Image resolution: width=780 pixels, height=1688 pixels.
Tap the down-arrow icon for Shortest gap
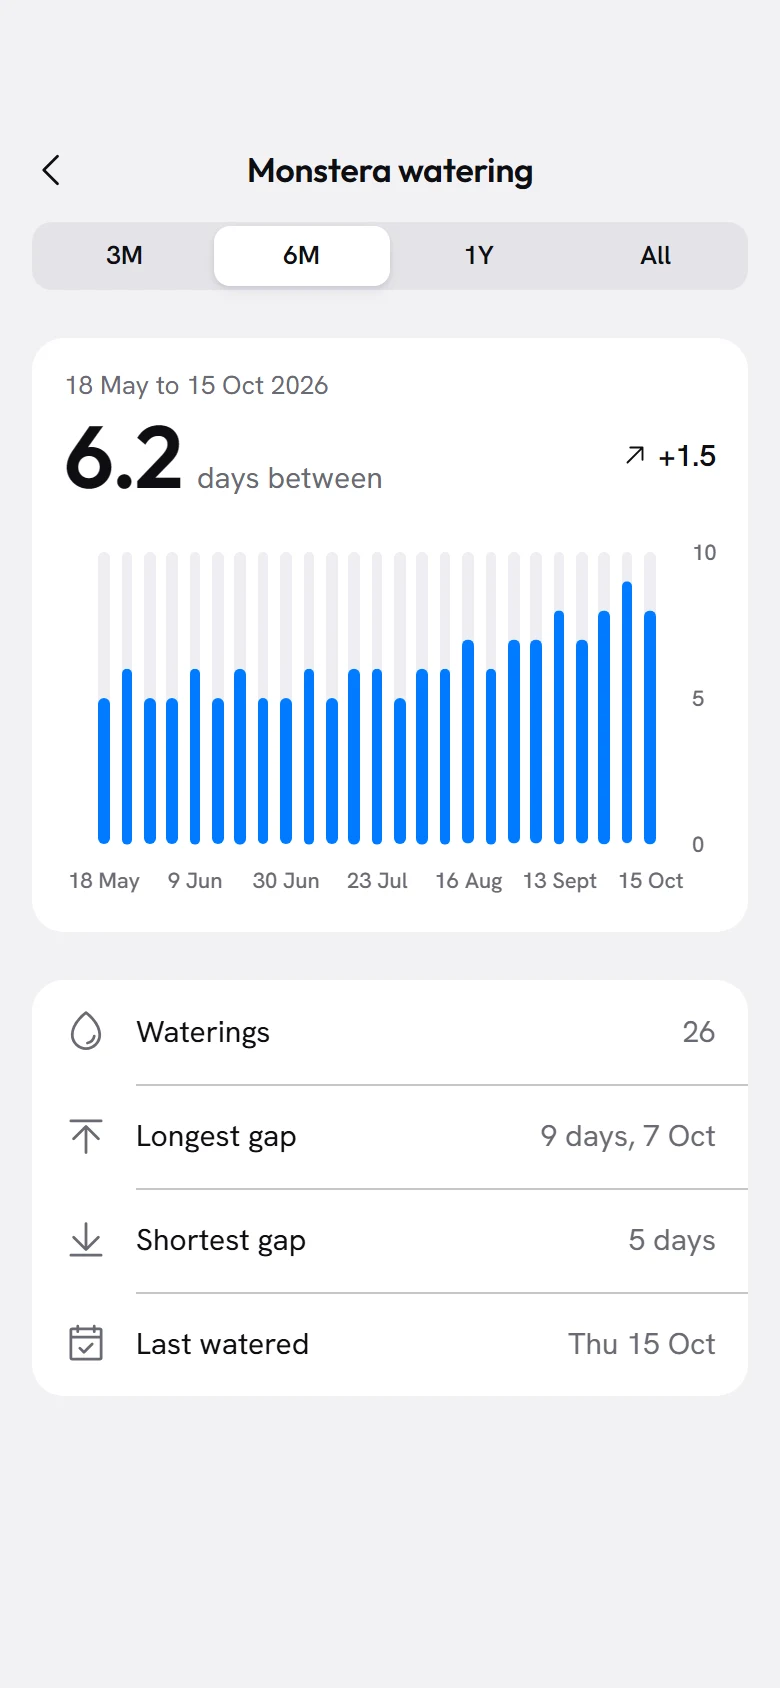point(86,1240)
